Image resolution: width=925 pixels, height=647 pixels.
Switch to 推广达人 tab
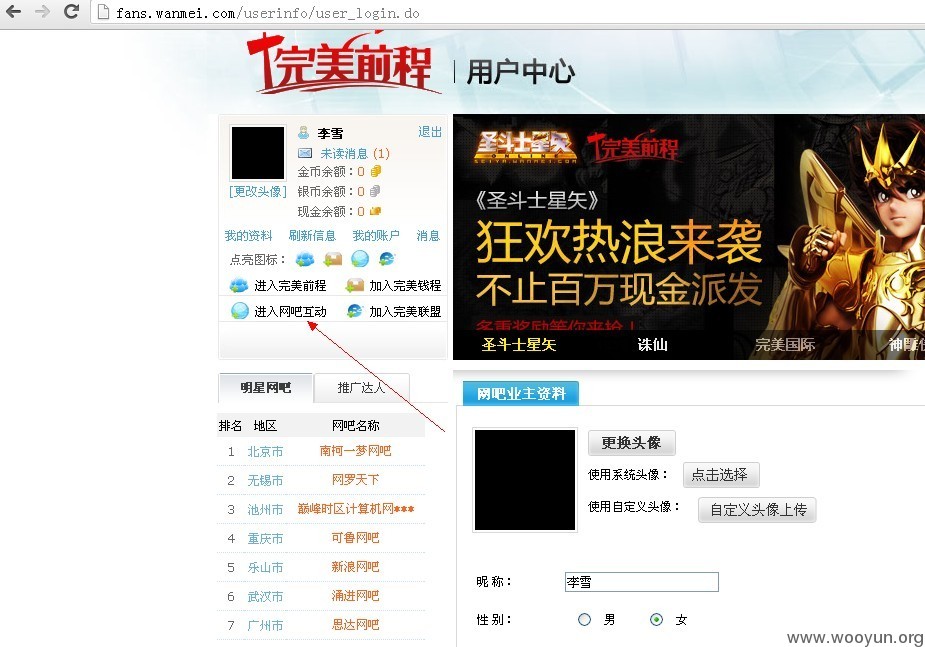(x=361, y=387)
